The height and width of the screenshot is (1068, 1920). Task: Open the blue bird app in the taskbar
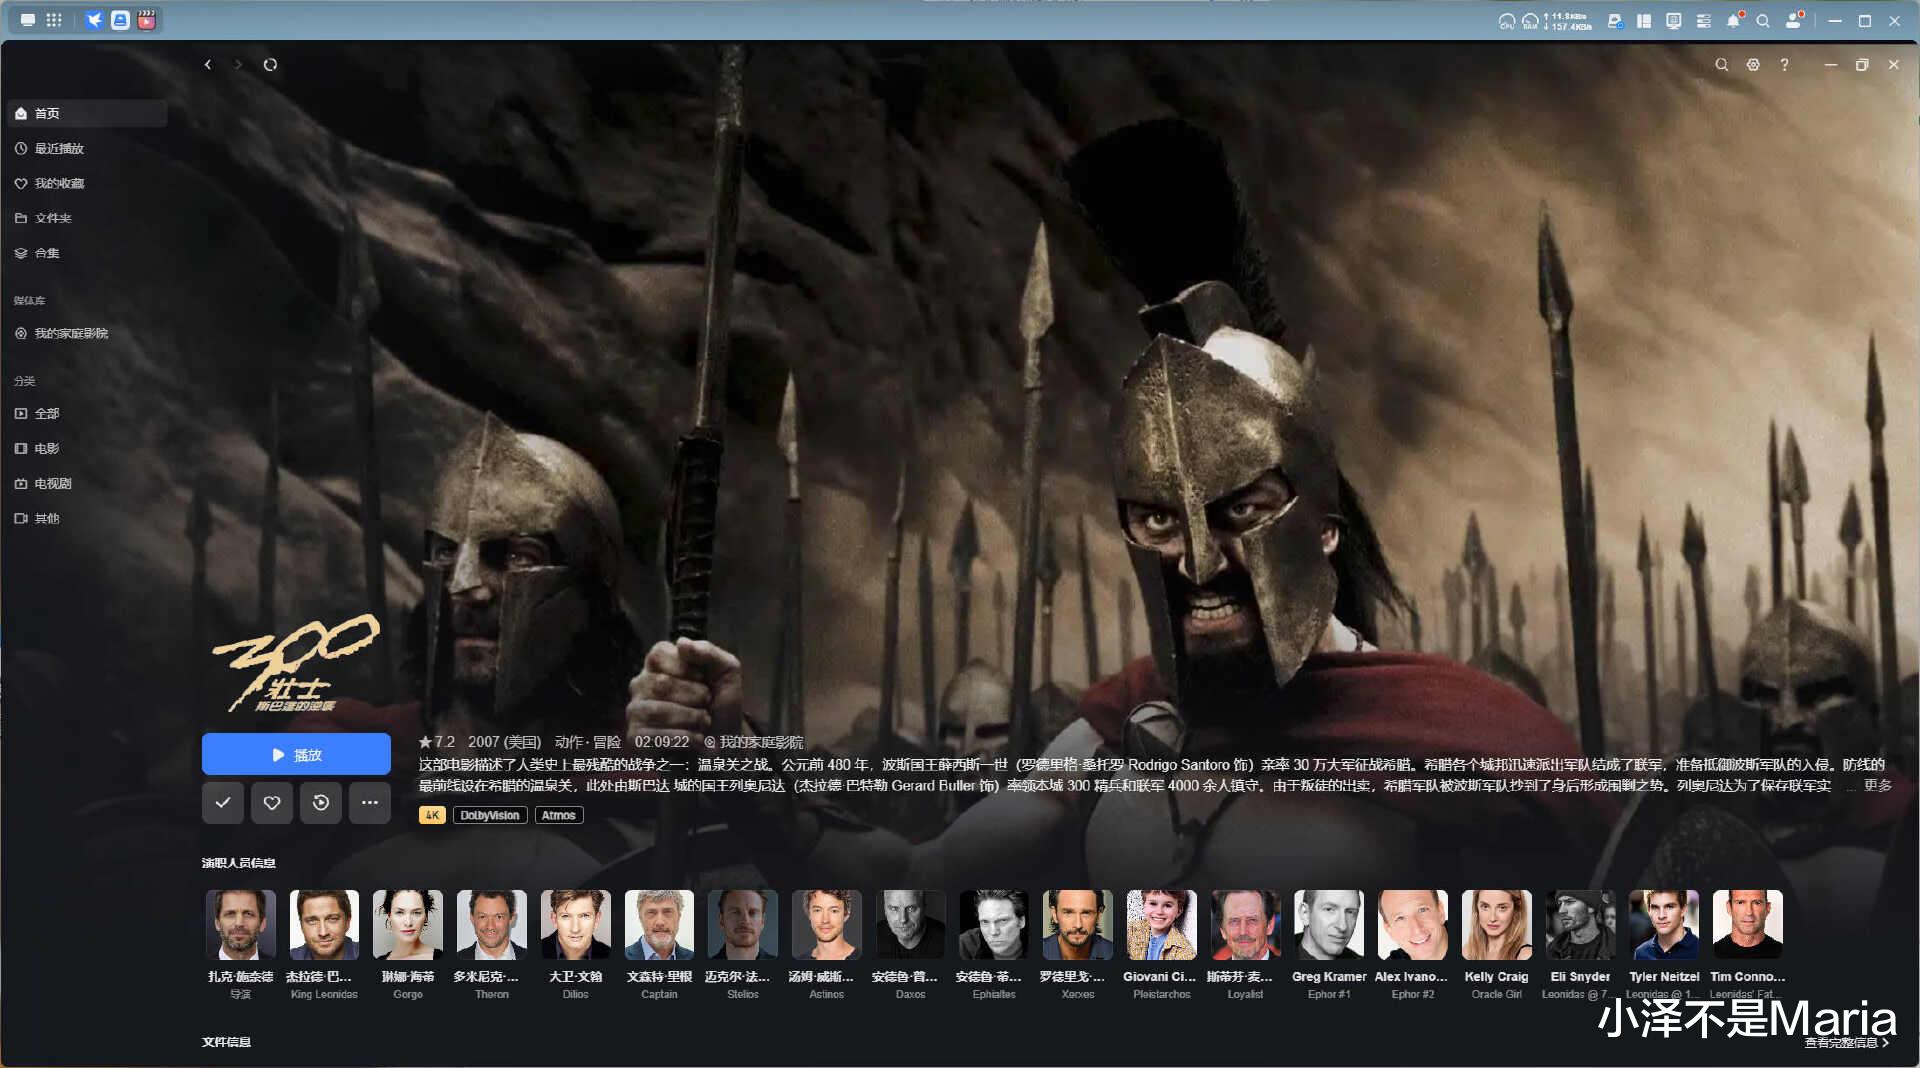click(94, 20)
